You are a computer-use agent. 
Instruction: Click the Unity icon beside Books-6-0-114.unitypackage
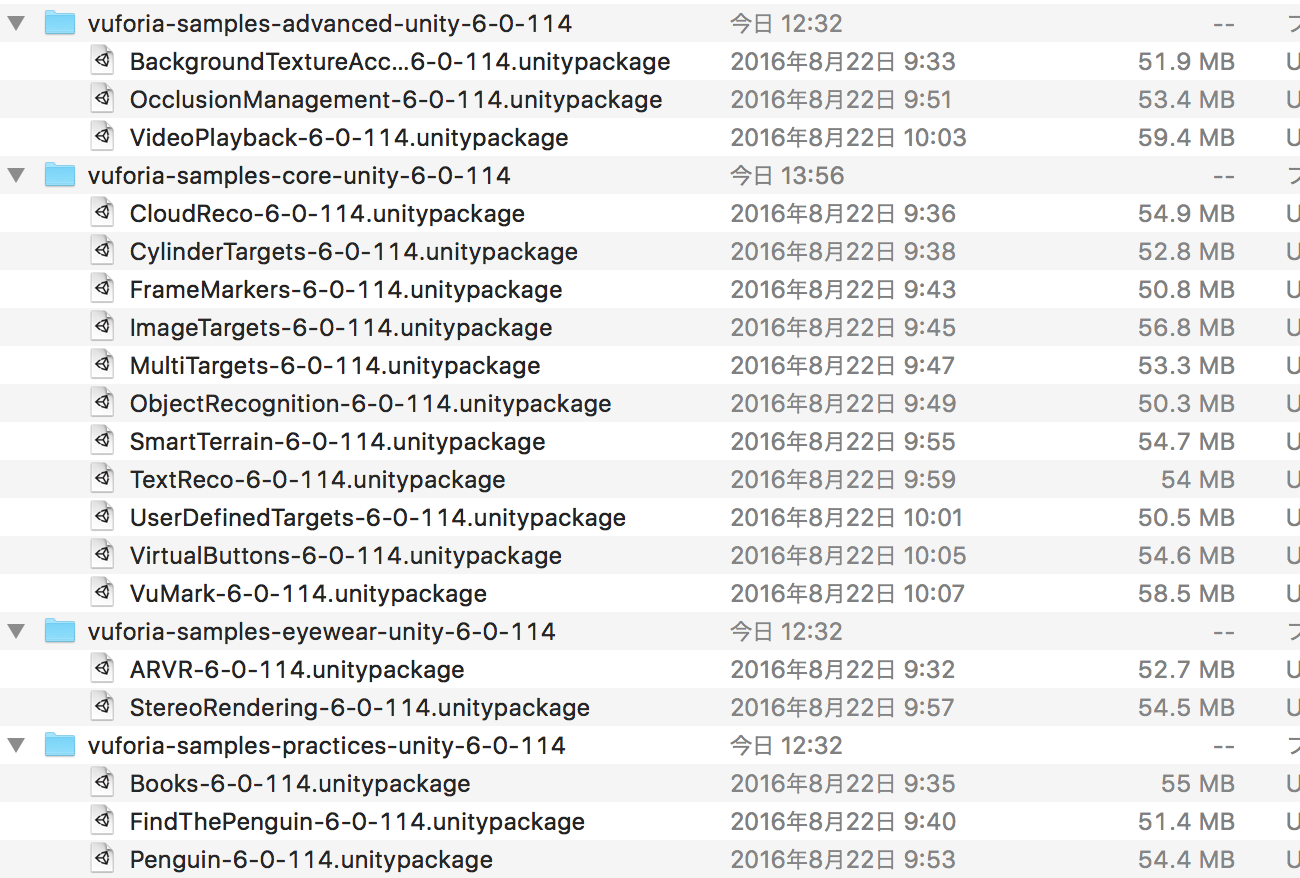point(102,784)
